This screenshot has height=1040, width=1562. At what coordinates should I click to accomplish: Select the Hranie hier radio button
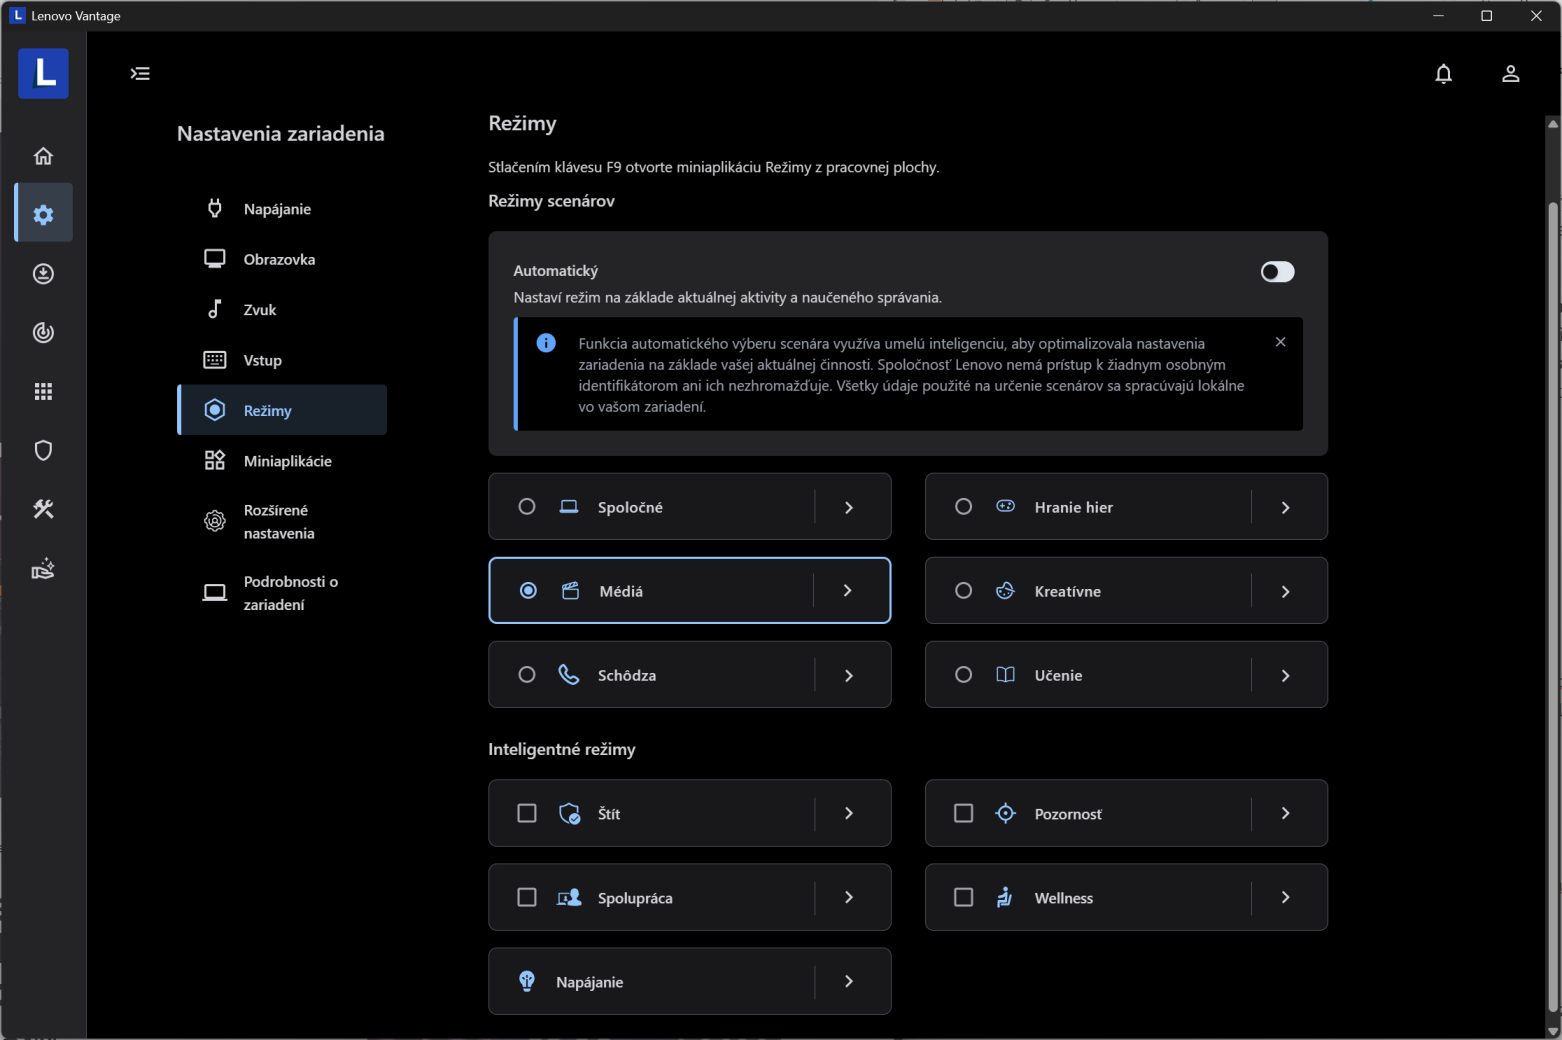[963, 507]
